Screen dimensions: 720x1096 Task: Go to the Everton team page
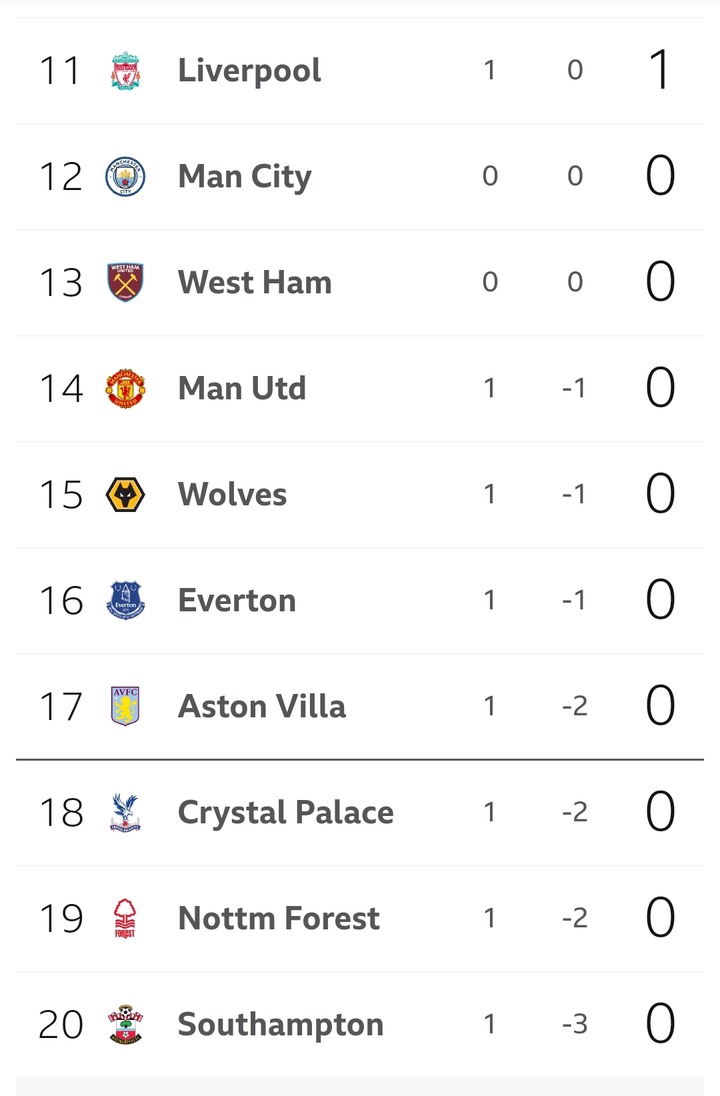(x=236, y=601)
